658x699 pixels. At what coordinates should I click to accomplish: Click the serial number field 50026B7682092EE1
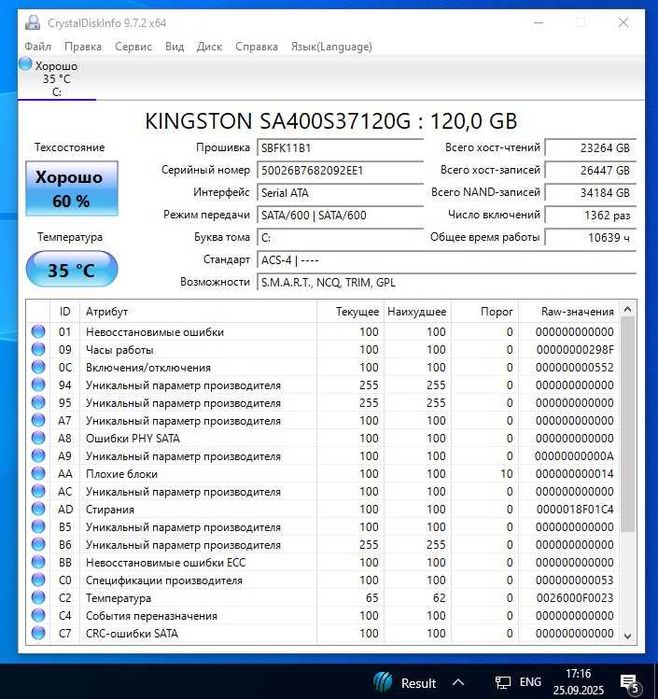tap(340, 170)
